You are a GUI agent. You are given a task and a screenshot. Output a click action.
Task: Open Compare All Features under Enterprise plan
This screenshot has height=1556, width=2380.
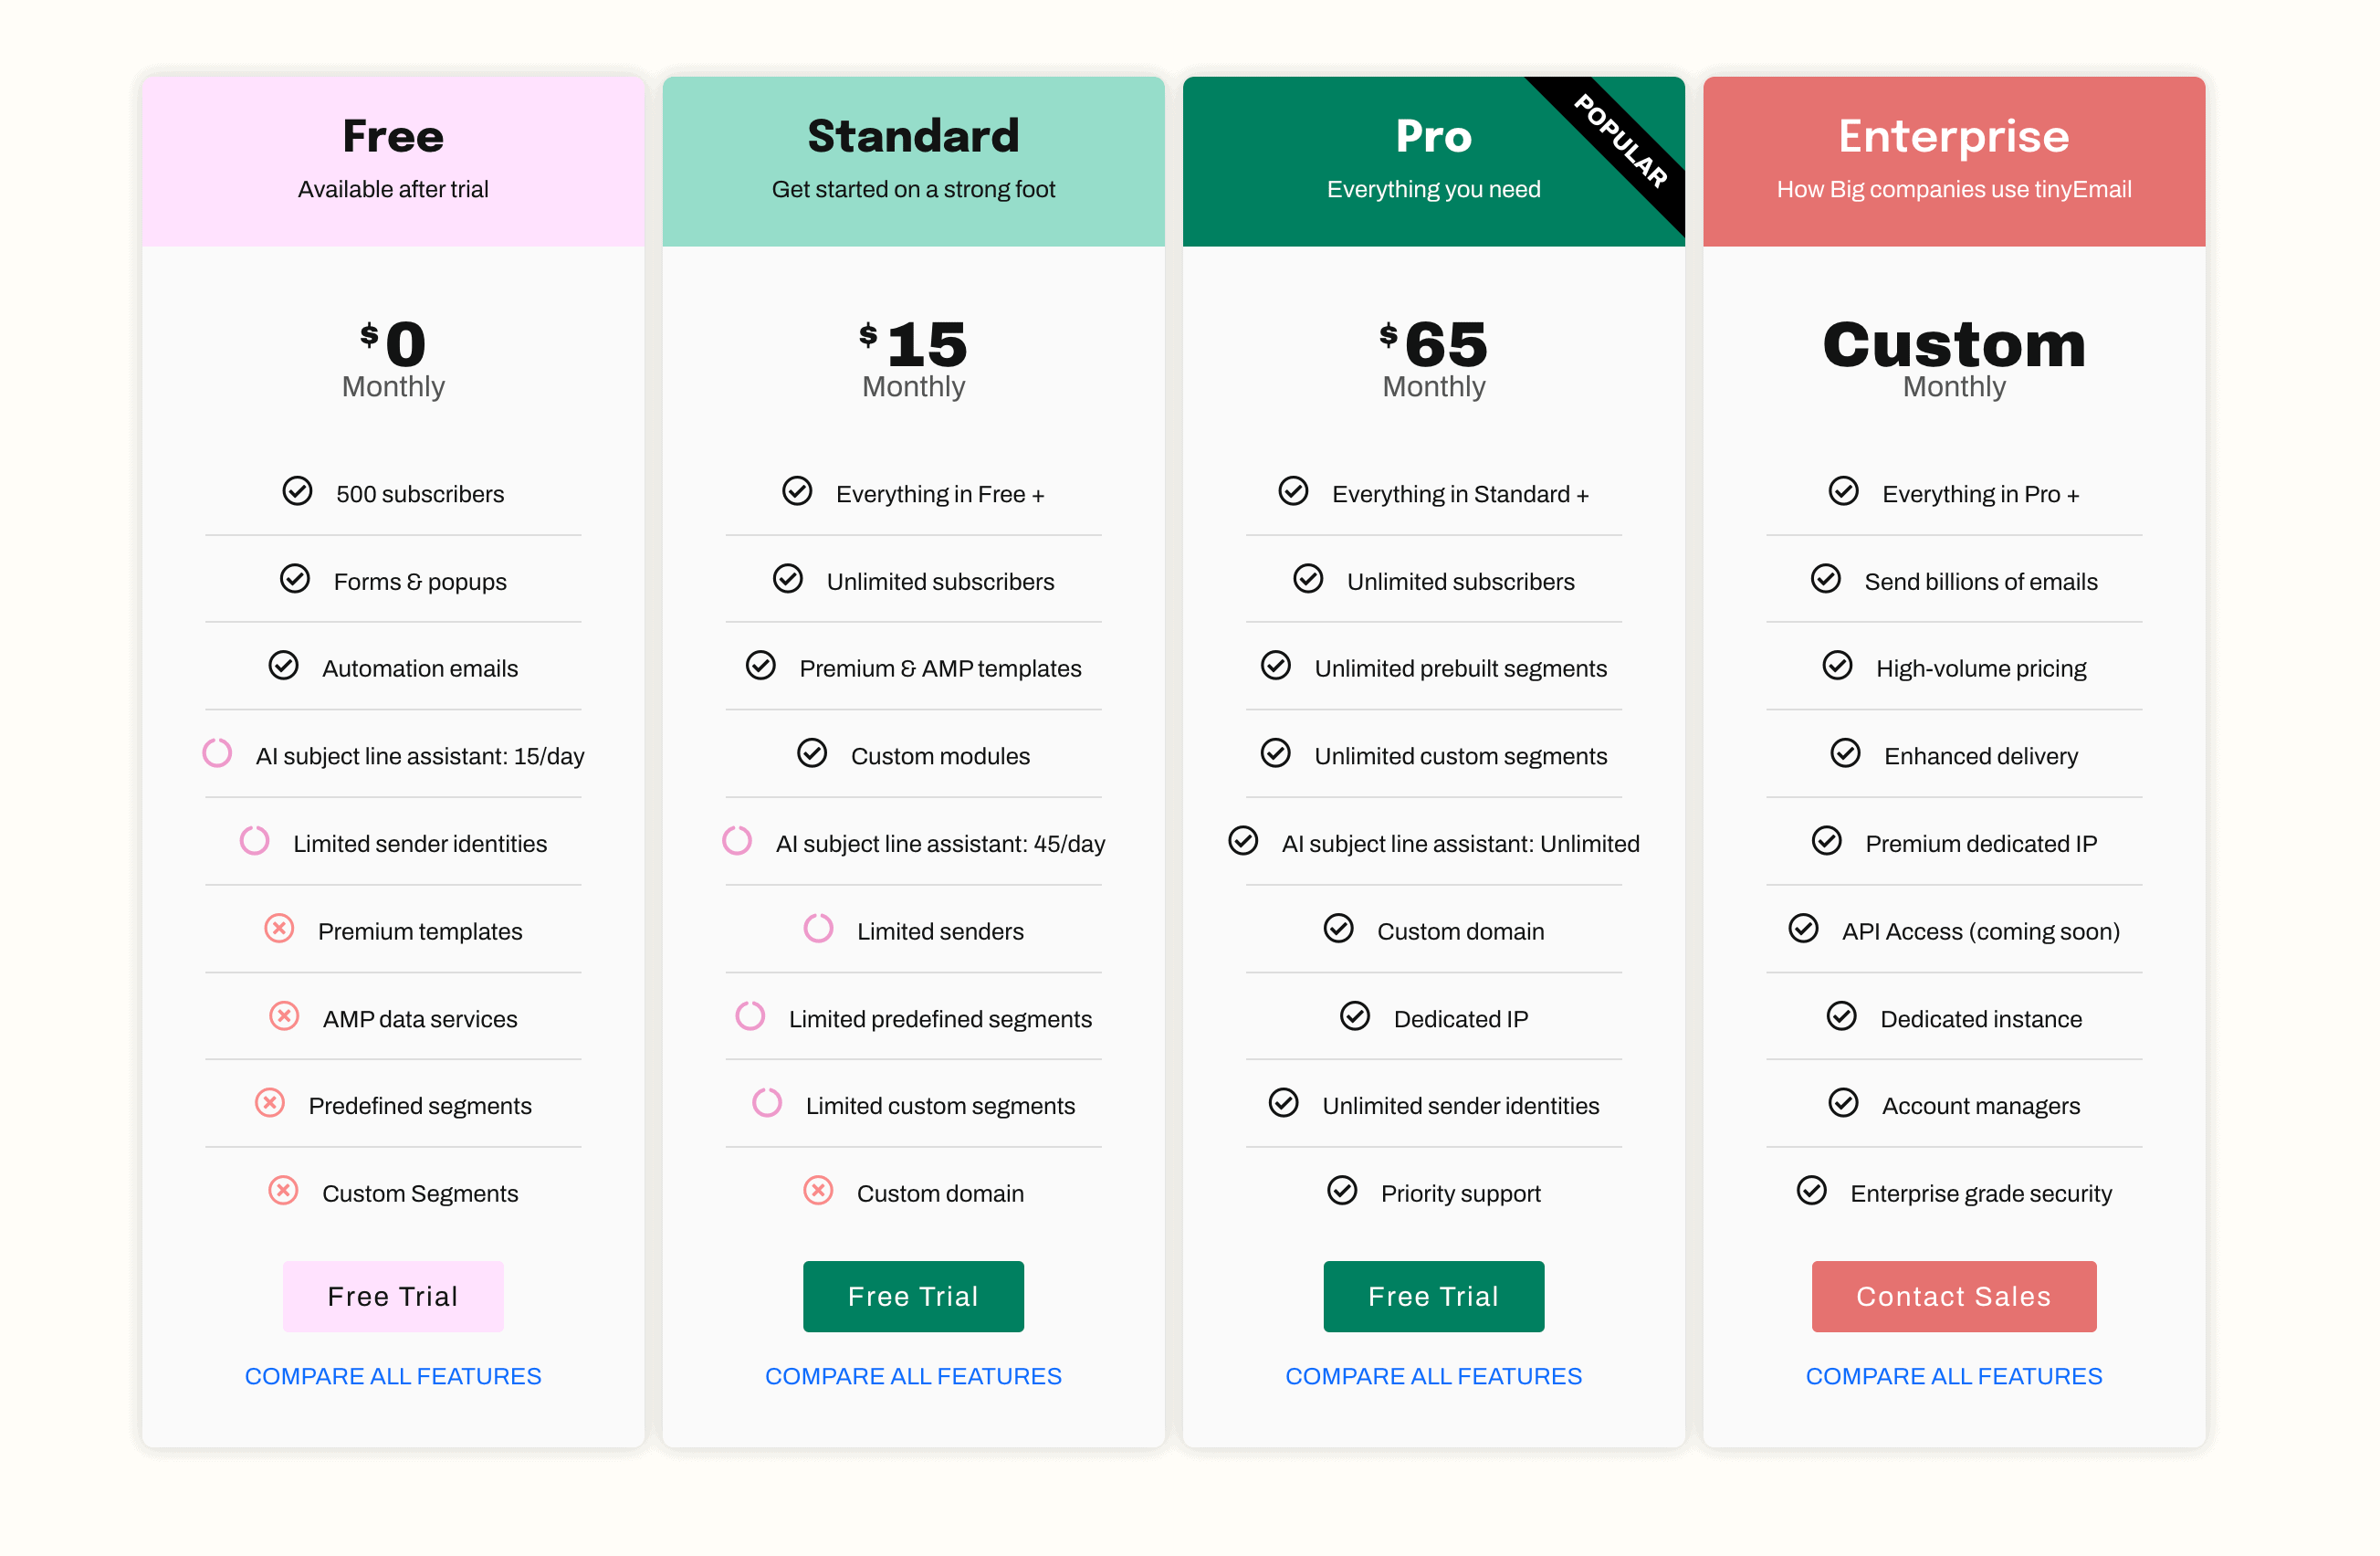pyautogui.click(x=1953, y=1376)
